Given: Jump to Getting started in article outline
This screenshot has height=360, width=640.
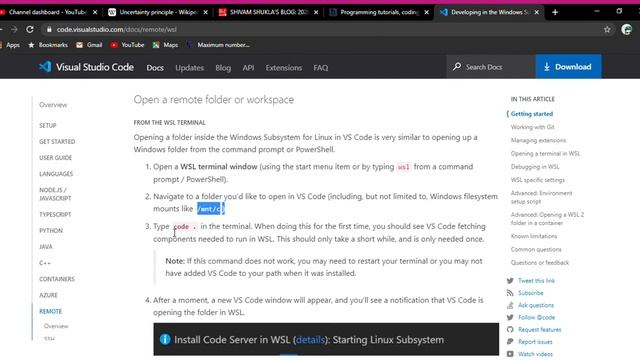Looking at the screenshot, I should (532, 114).
